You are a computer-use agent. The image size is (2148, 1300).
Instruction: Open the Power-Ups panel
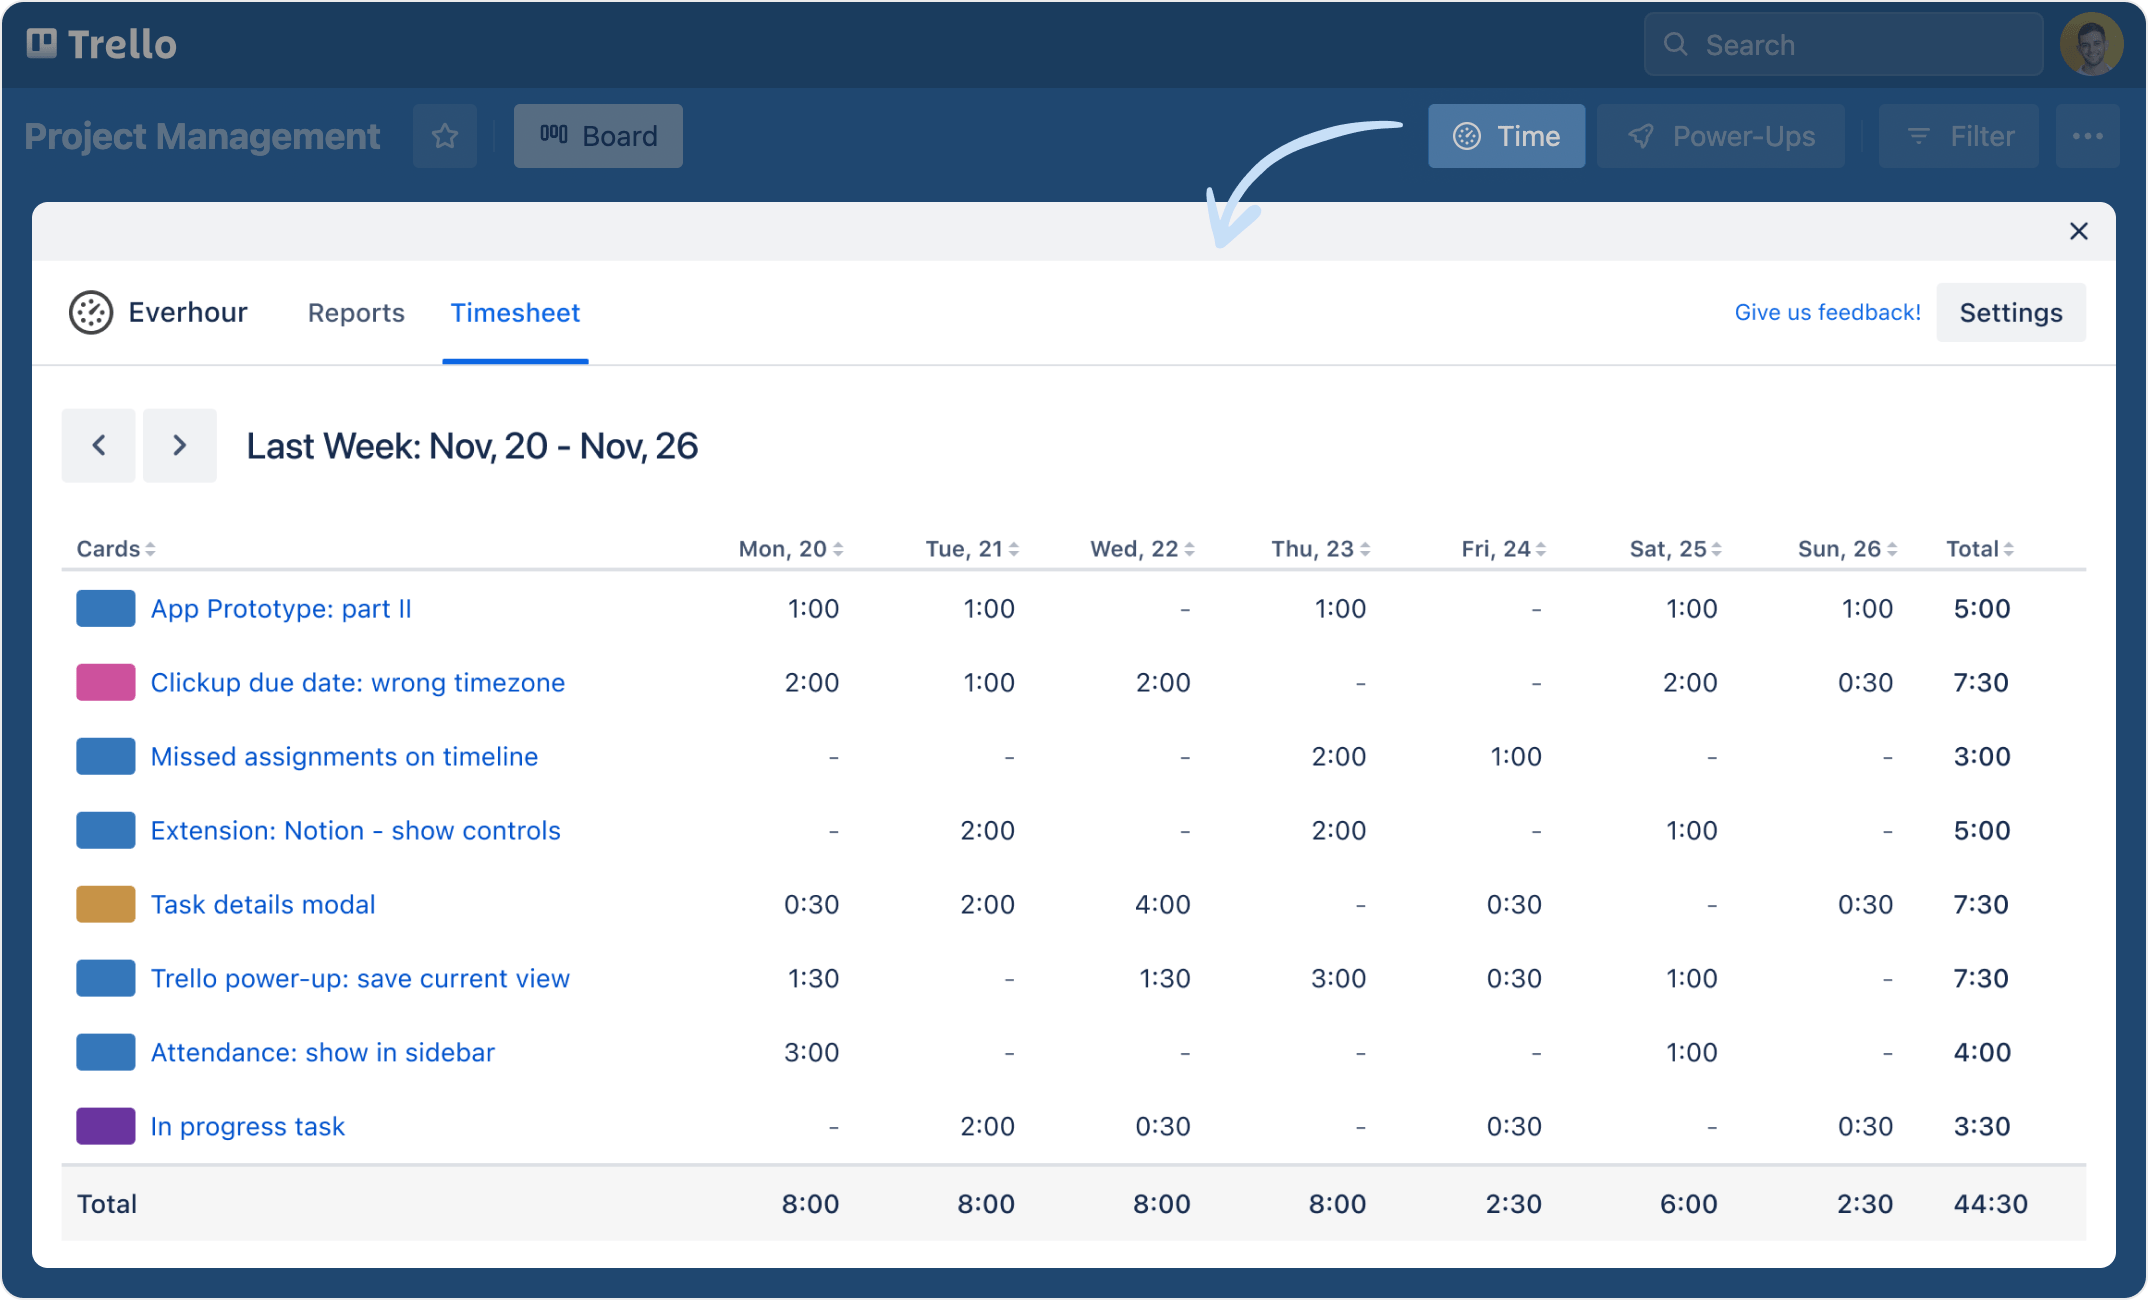(1722, 136)
